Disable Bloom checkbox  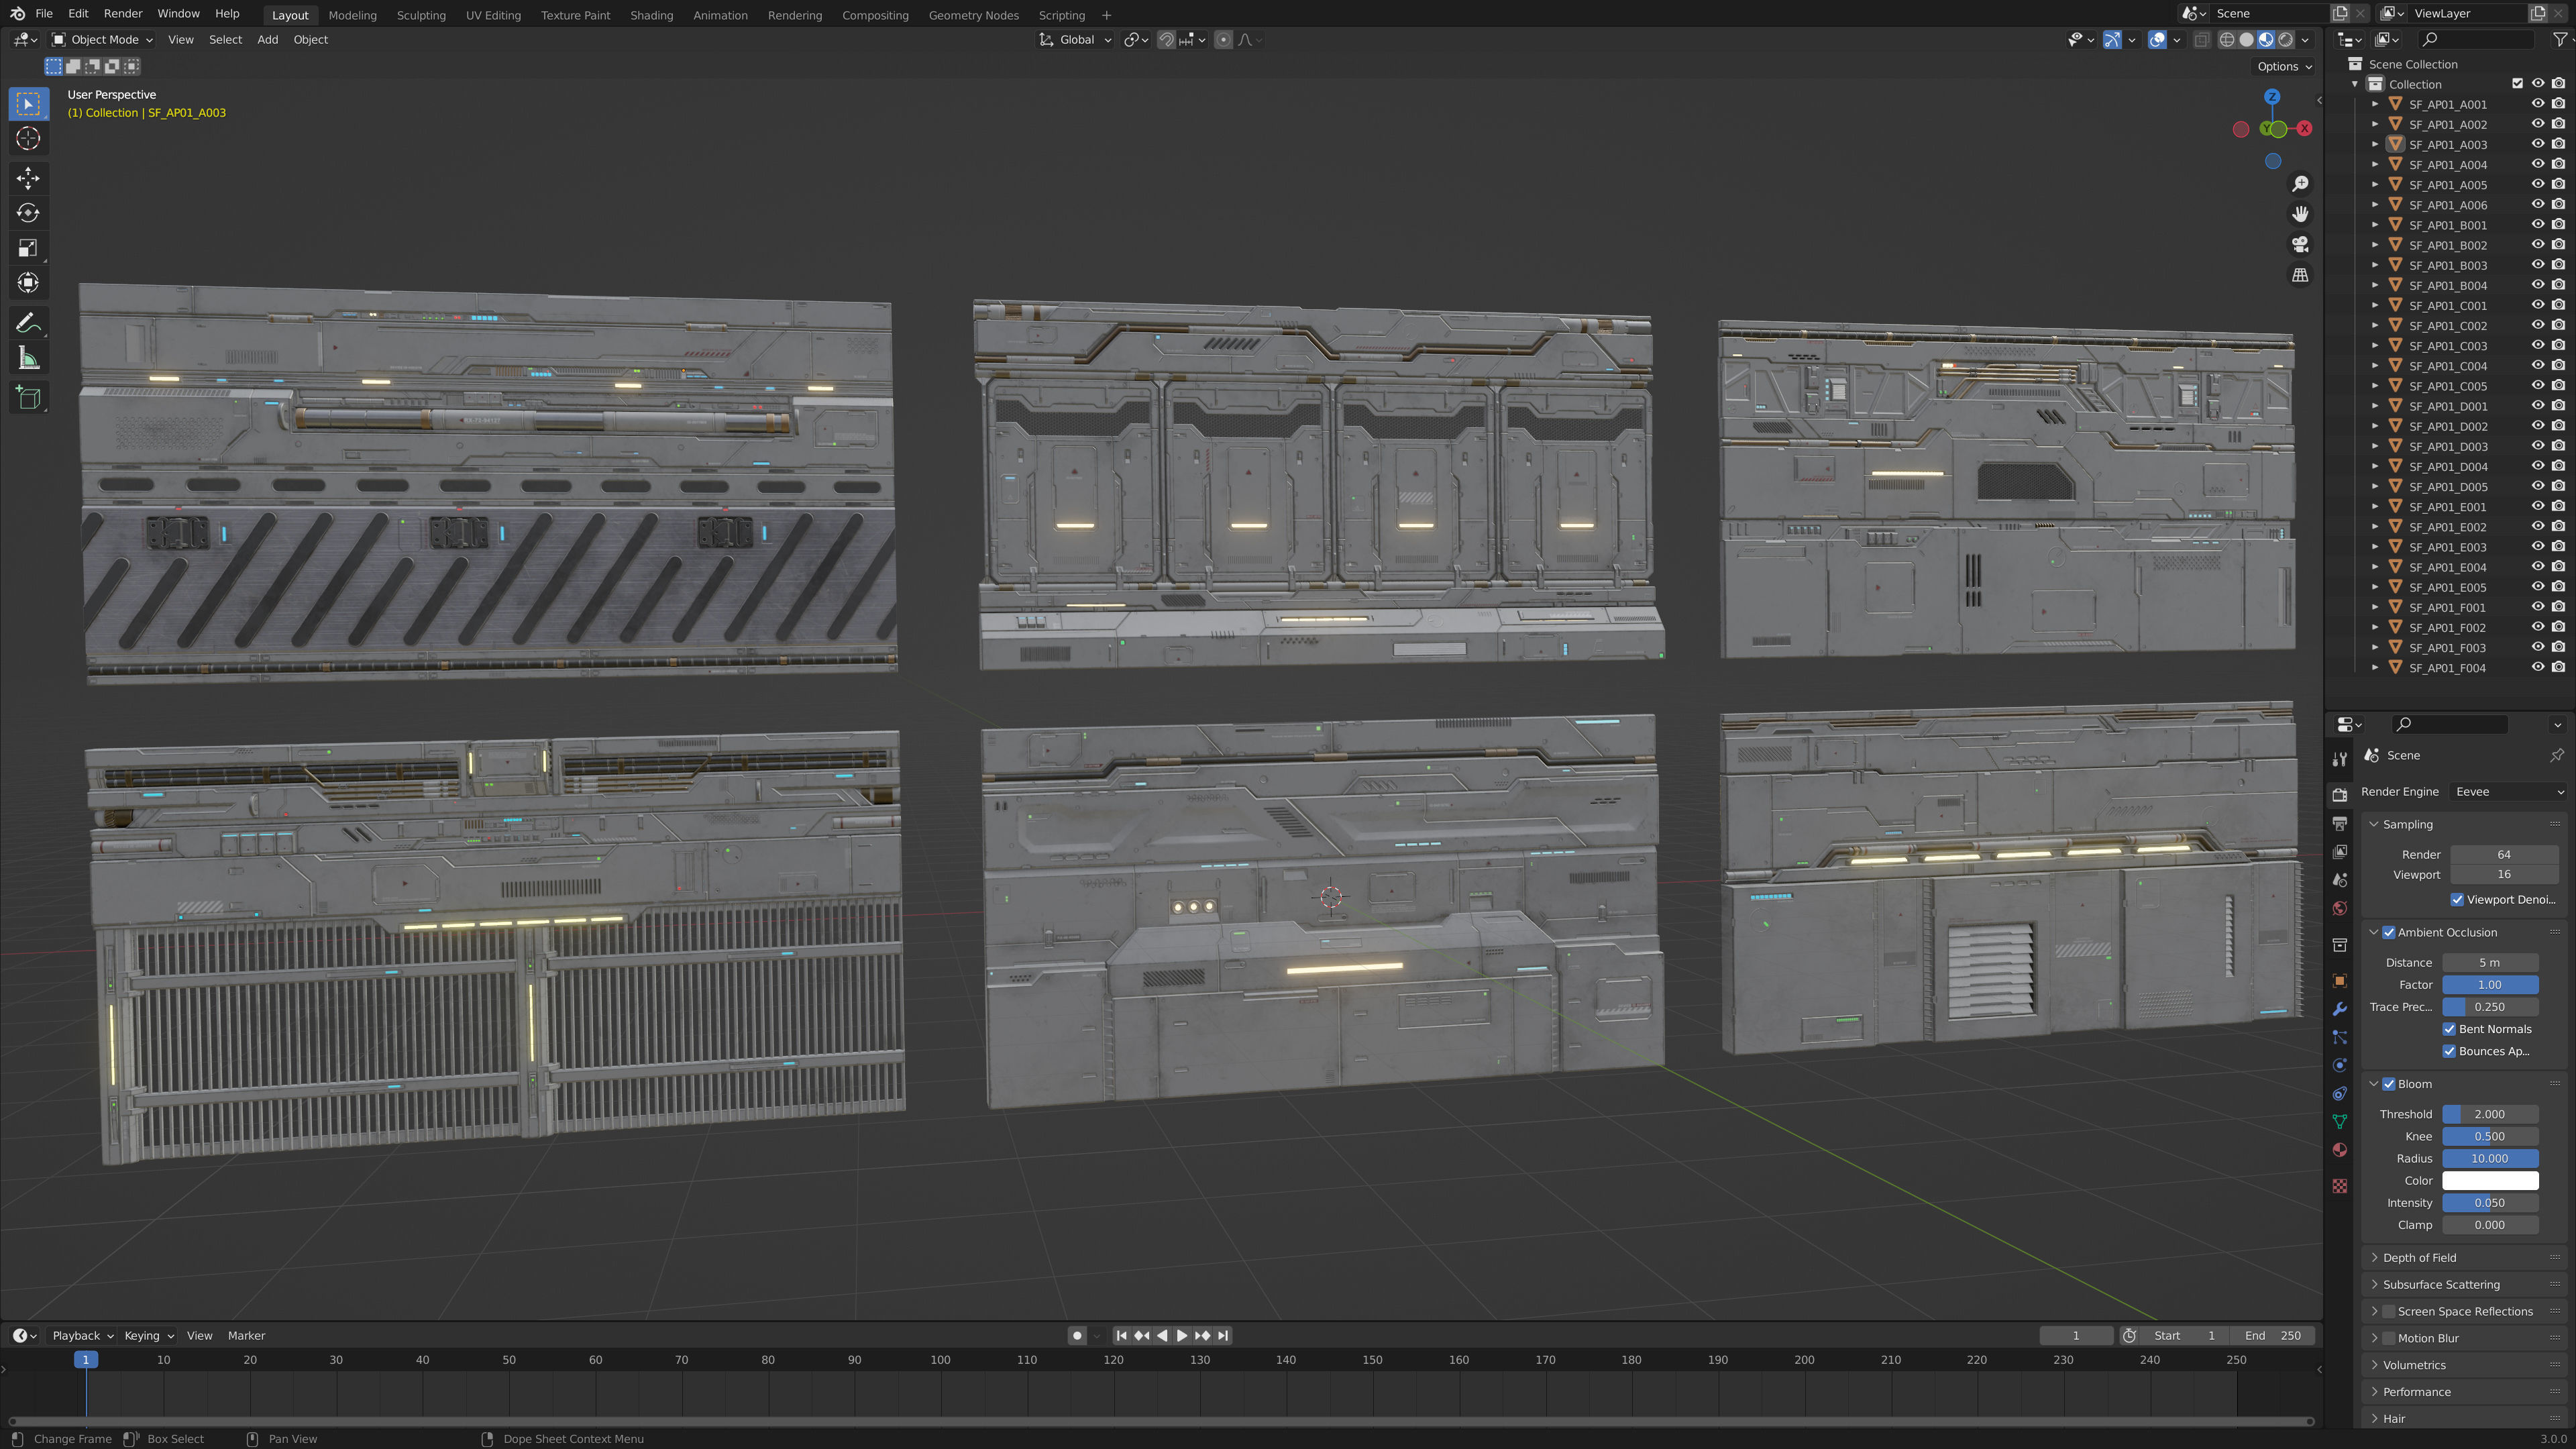[2388, 1084]
